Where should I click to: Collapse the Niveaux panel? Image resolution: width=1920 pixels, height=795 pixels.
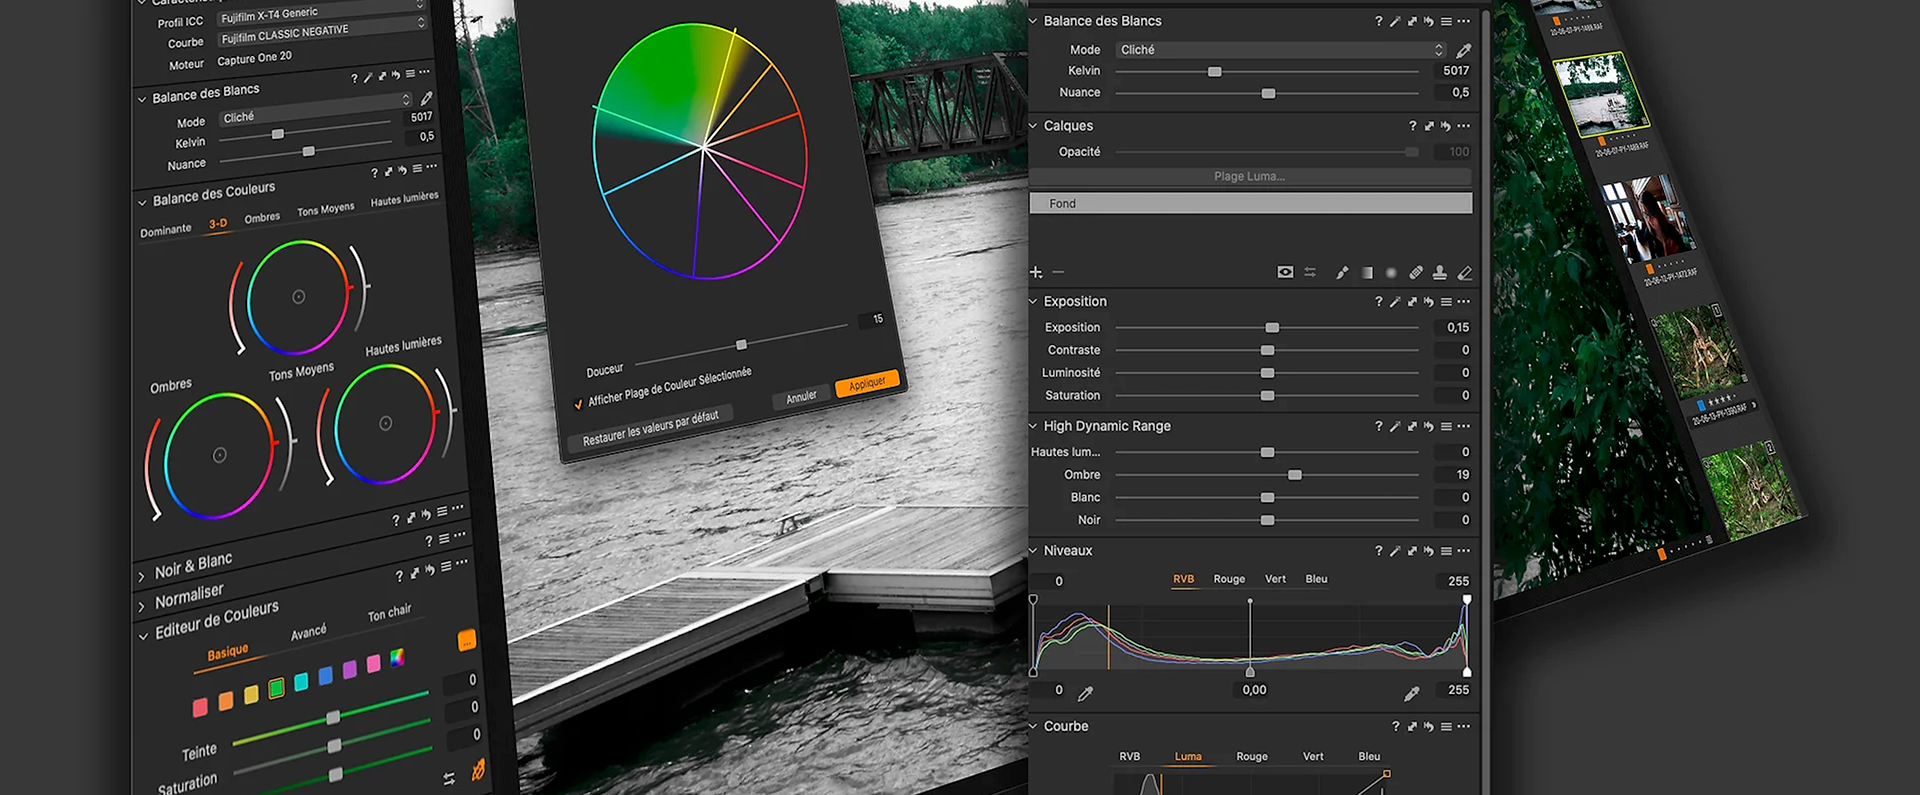click(1034, 551)
